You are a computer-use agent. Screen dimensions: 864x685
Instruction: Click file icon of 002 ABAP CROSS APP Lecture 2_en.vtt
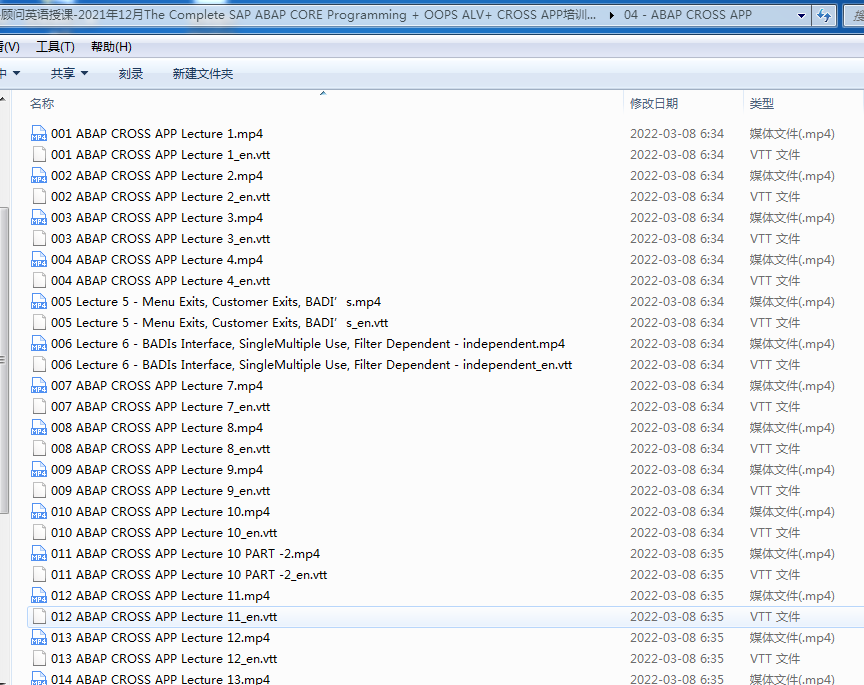coord(39,197)
